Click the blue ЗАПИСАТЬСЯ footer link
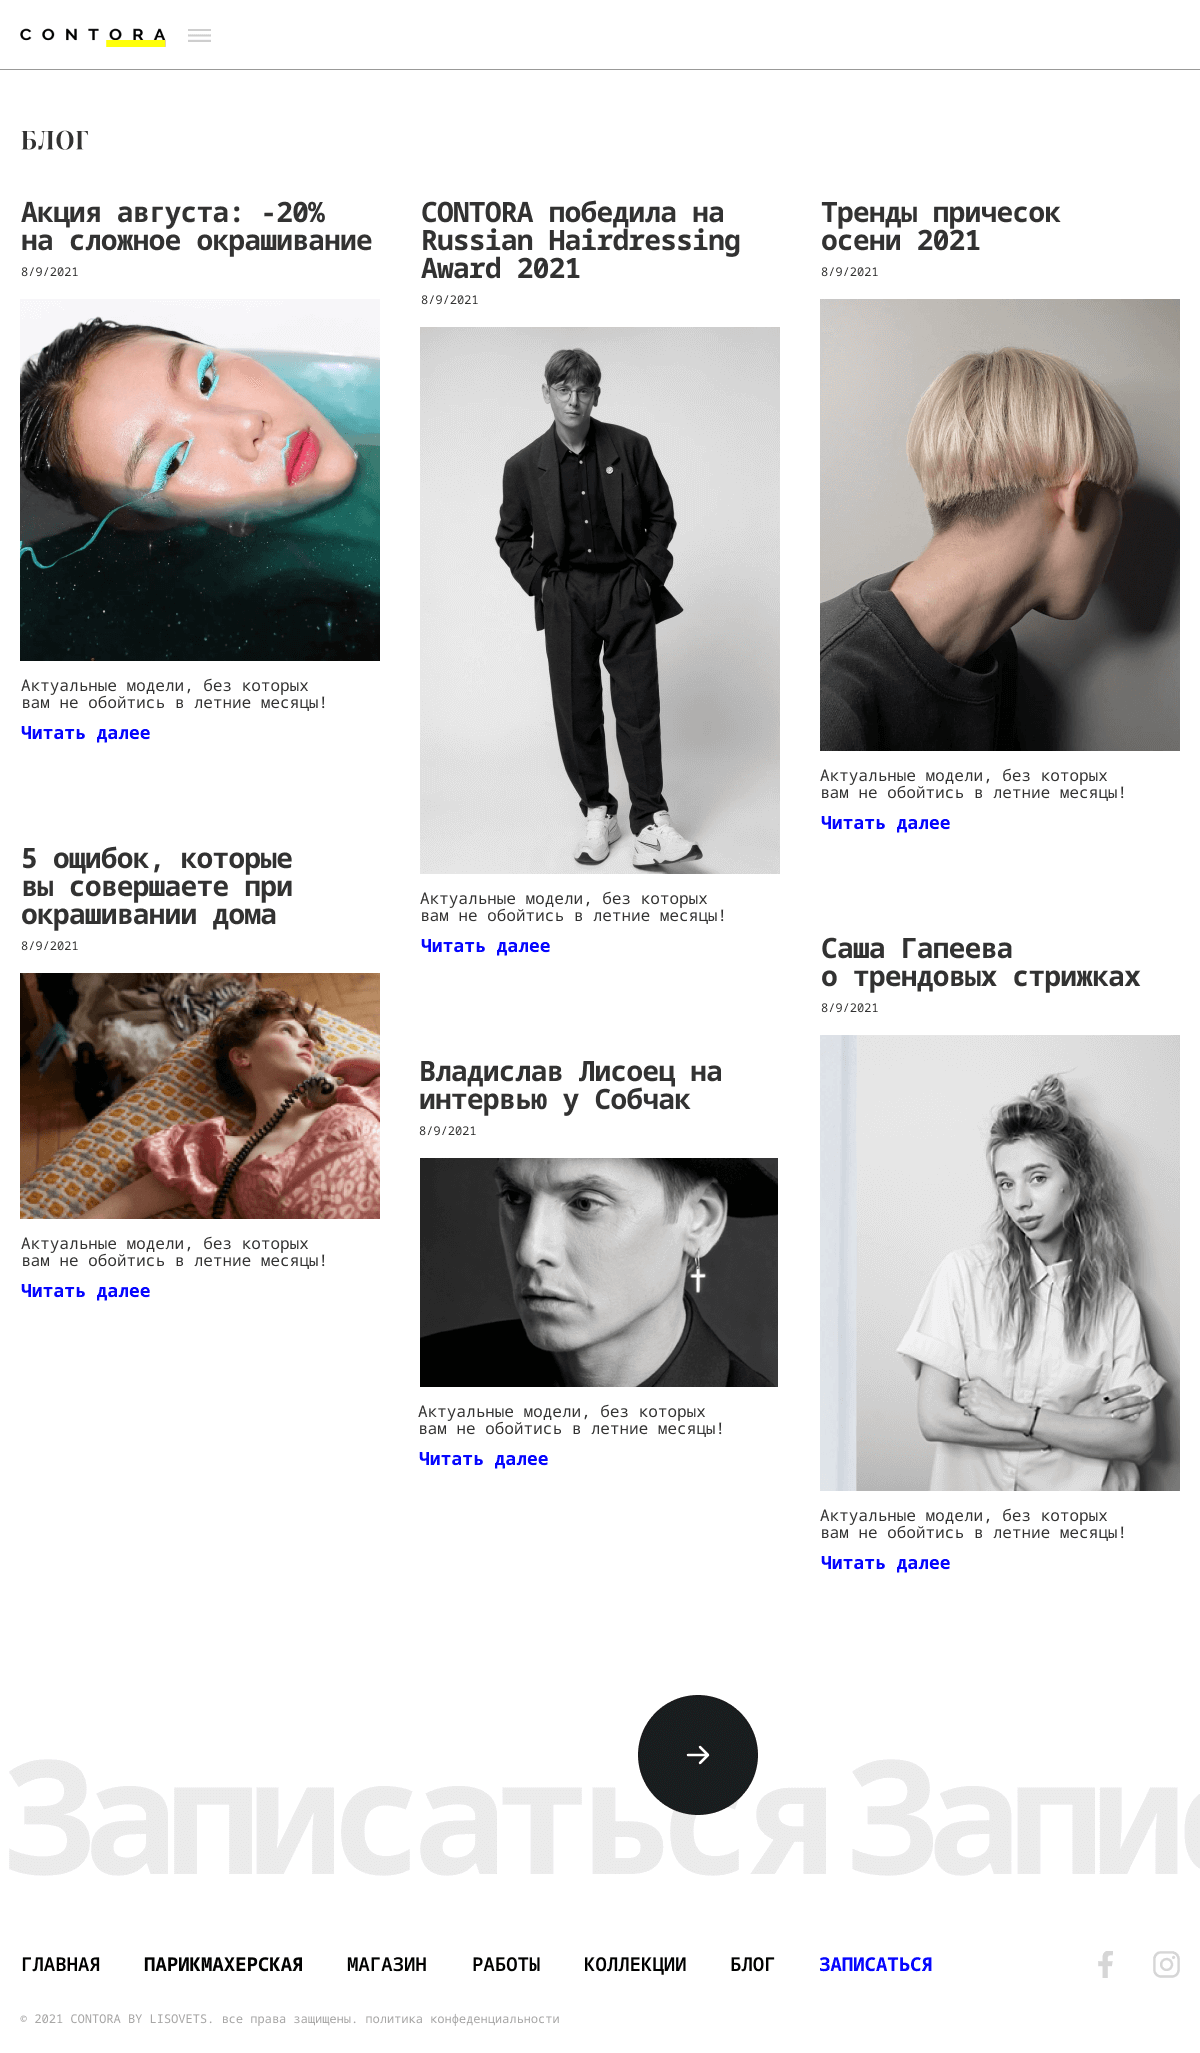The image size is (1200, 2053). tap(876, 1964)
